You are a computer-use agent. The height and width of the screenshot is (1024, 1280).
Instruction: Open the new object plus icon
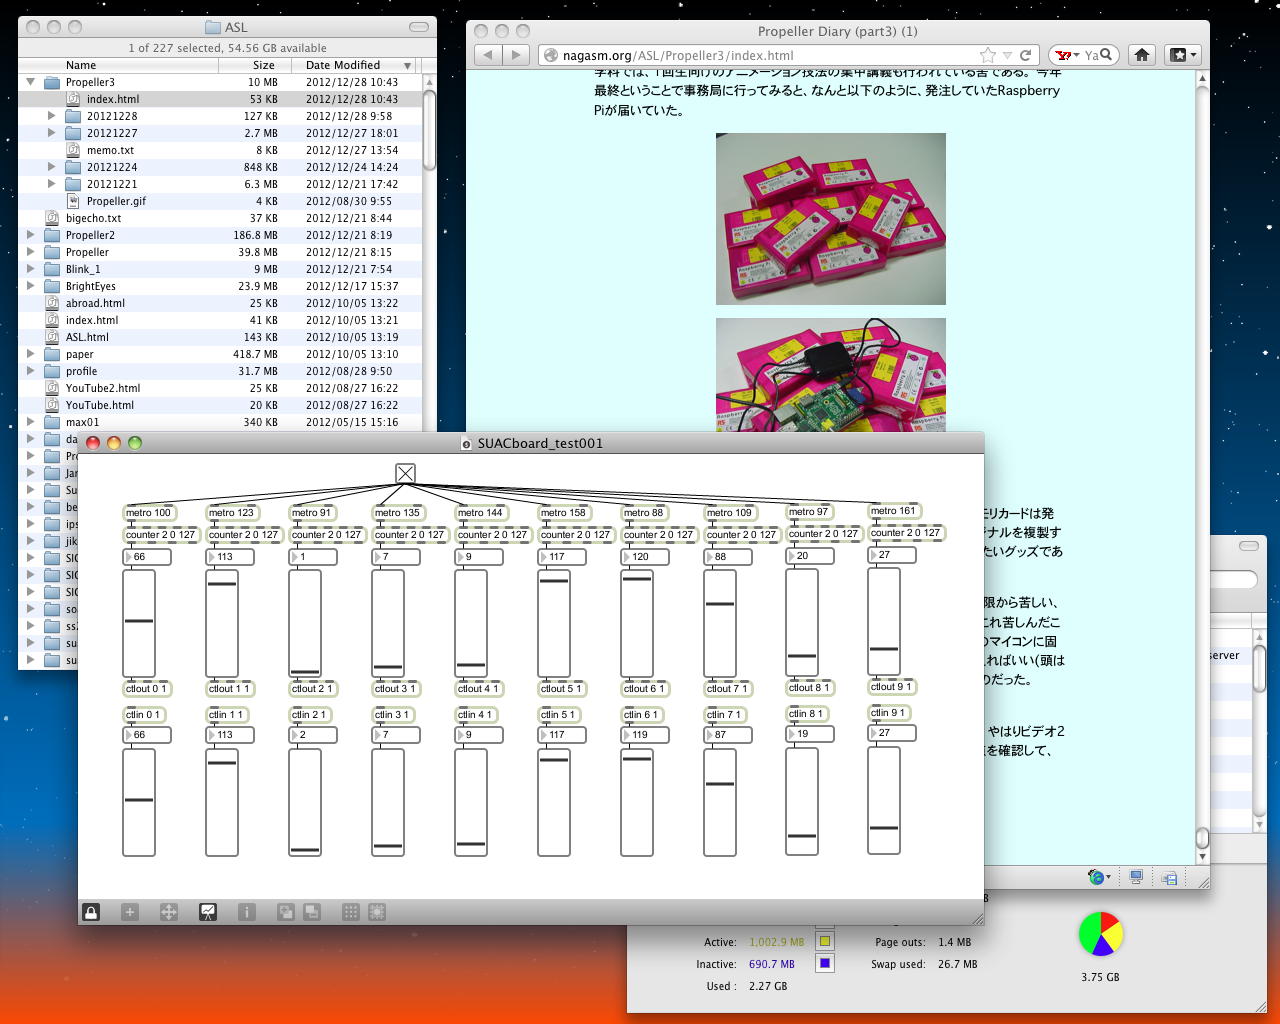click(x=130, y=912)
